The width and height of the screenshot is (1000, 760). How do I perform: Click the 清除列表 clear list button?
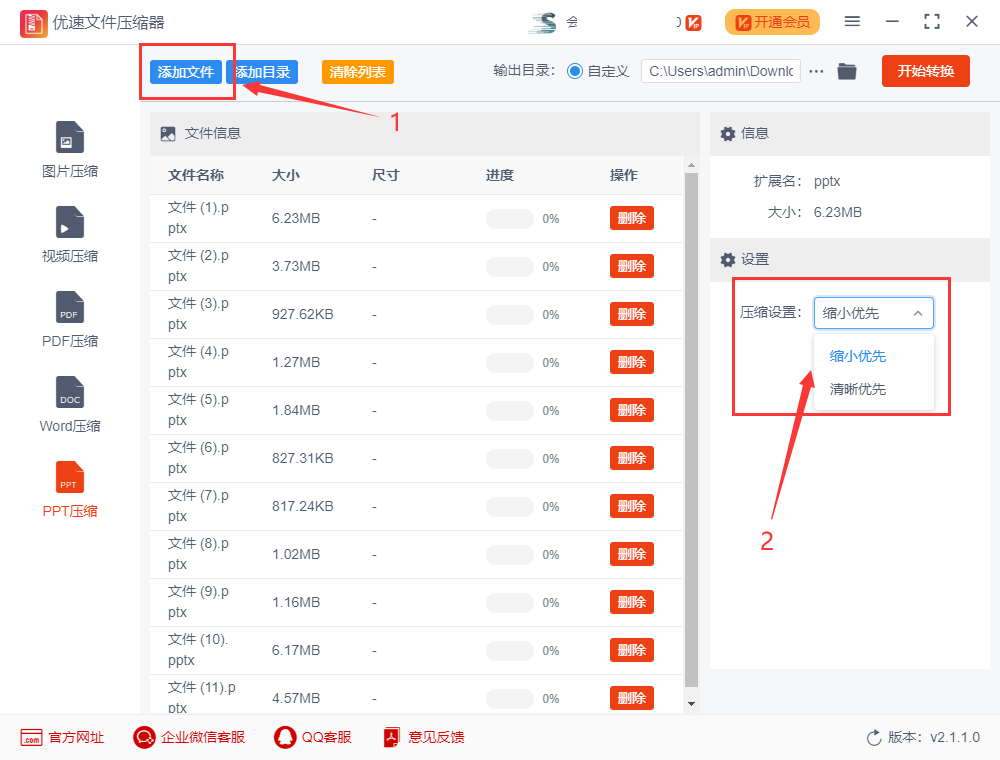[358, 72]
